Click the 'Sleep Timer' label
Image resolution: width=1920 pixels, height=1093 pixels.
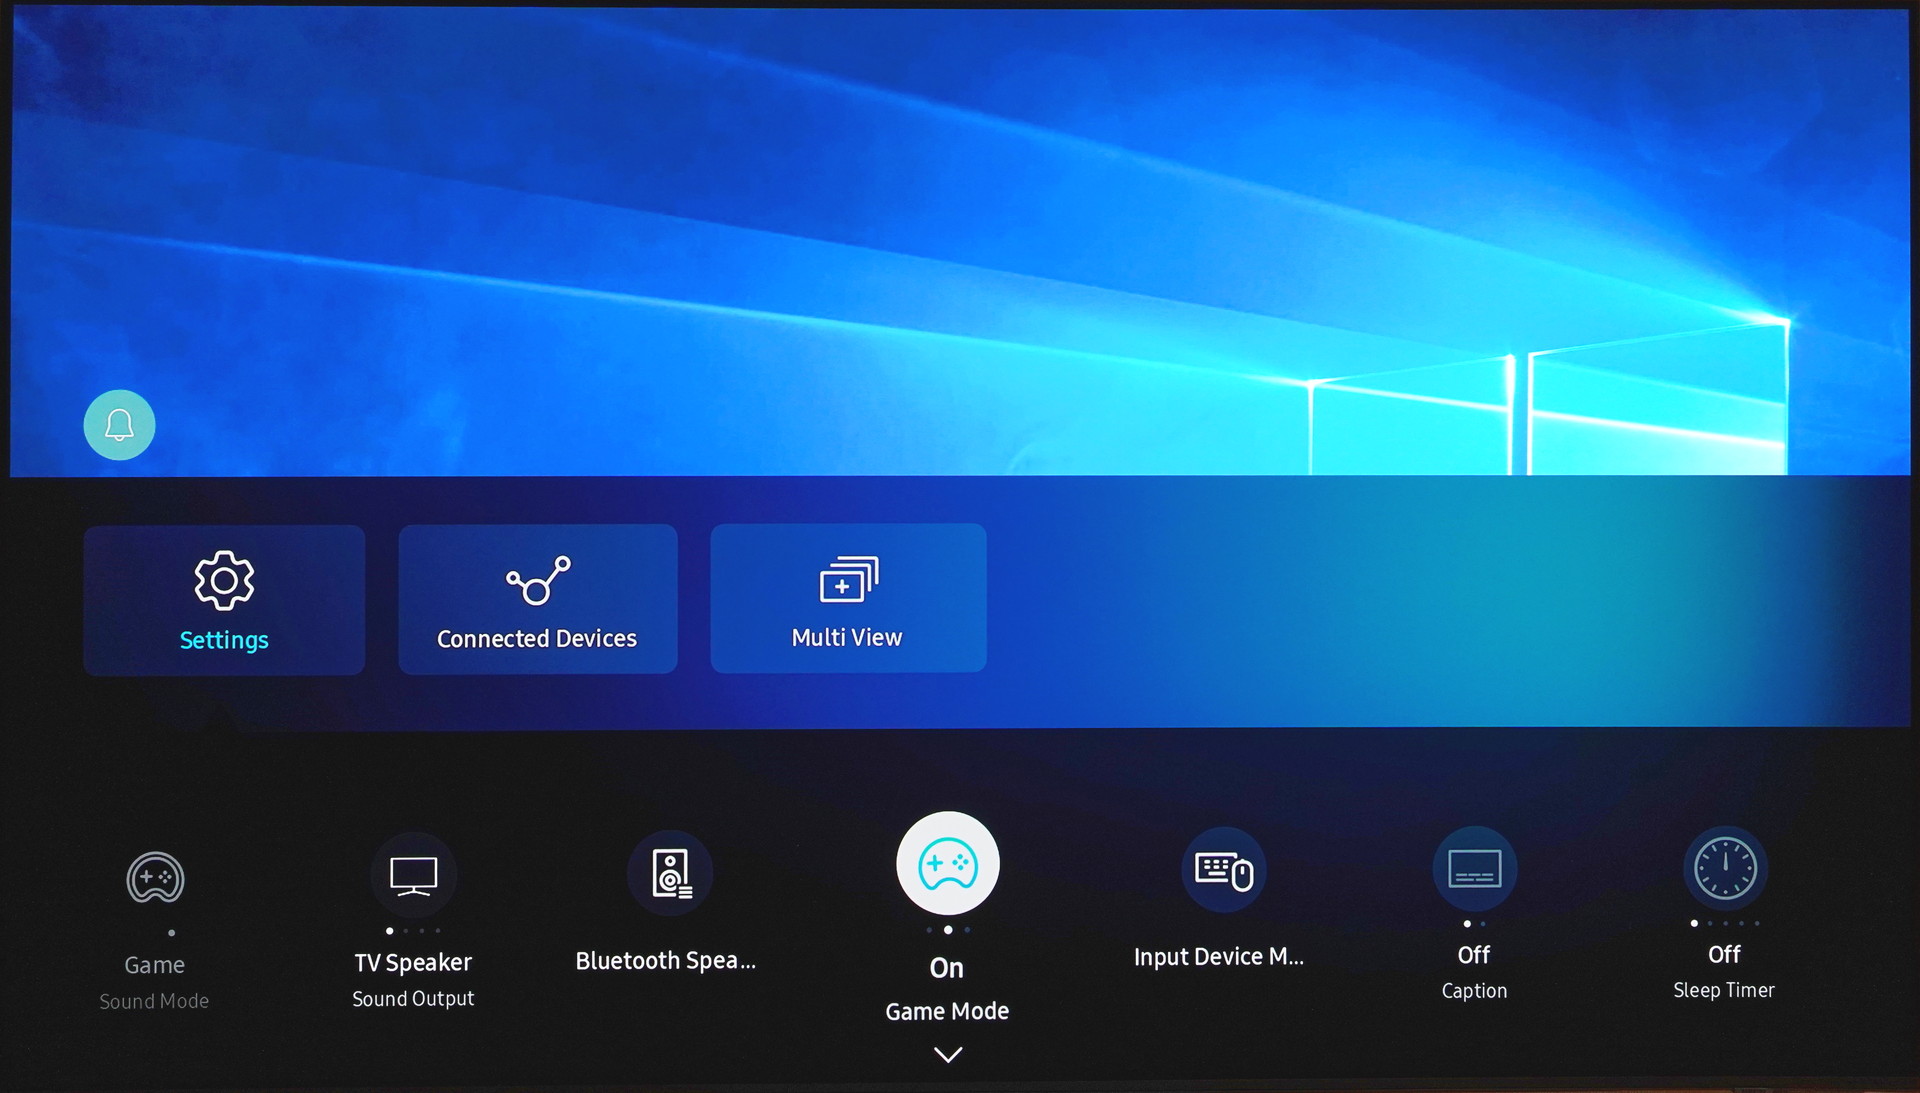click(1724, 990)
